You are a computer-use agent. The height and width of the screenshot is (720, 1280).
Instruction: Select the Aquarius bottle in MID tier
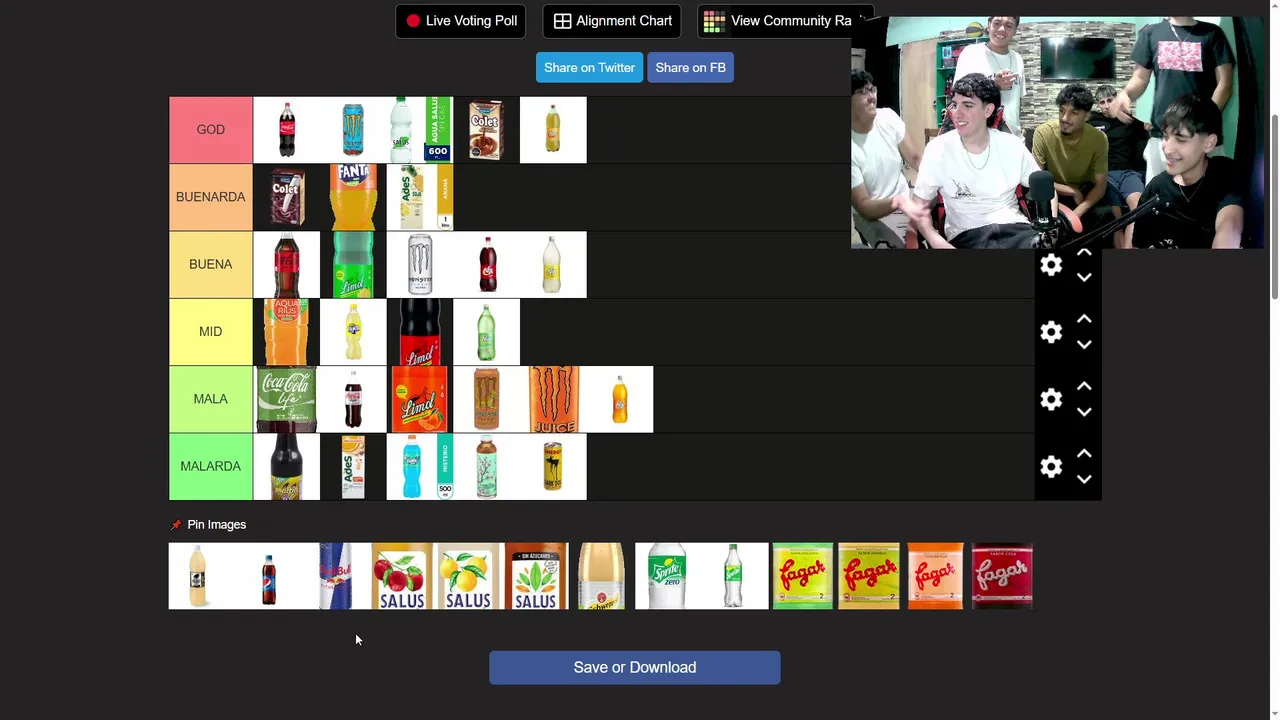point(287,332)
